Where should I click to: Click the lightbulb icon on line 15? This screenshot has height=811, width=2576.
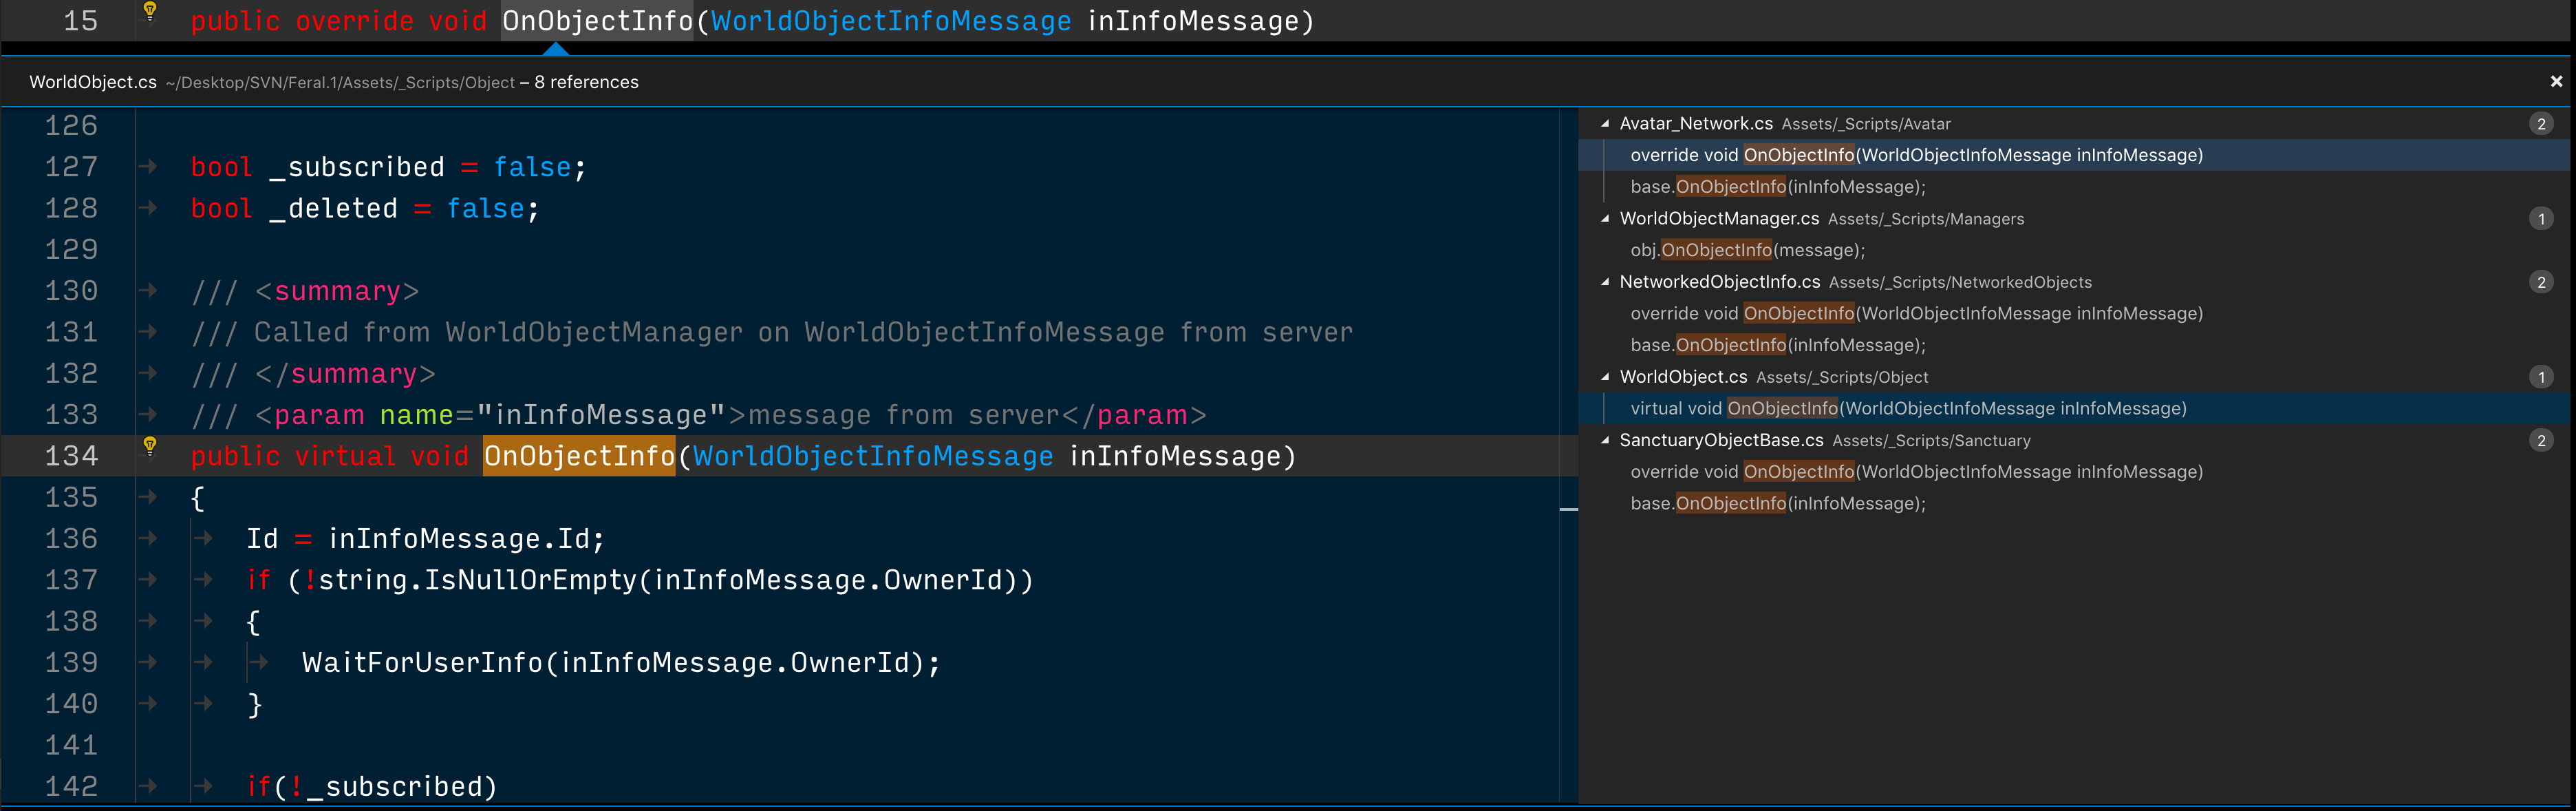[x=150, y=11]
